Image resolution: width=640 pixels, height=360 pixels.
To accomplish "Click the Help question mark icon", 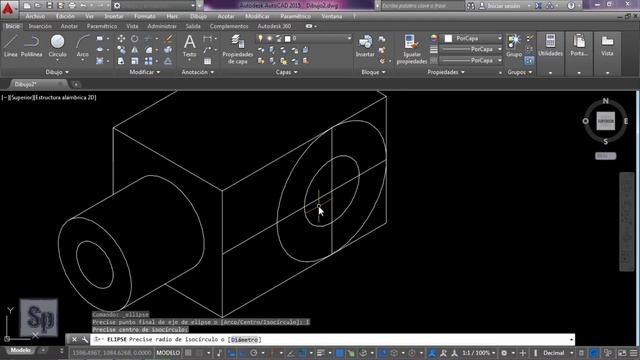I will [571, 6].
